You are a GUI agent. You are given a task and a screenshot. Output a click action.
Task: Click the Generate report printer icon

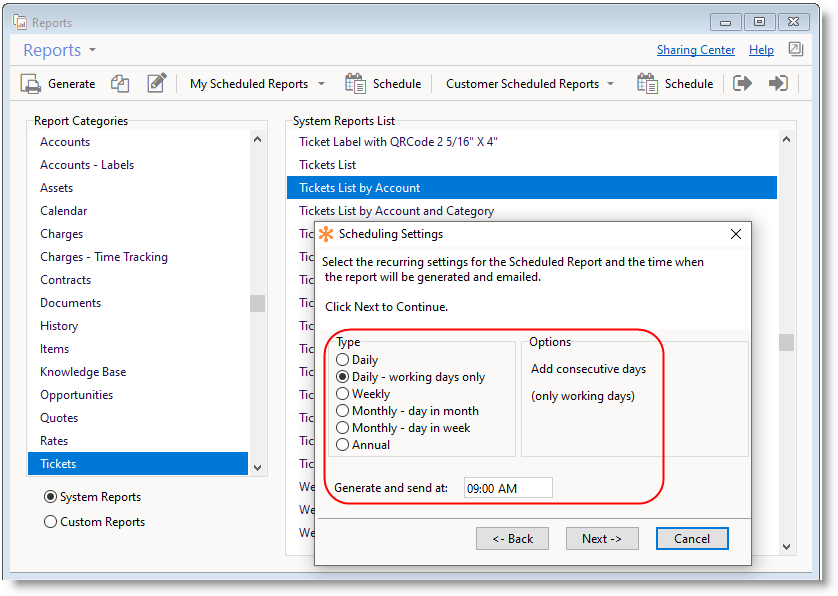[31, 84]
